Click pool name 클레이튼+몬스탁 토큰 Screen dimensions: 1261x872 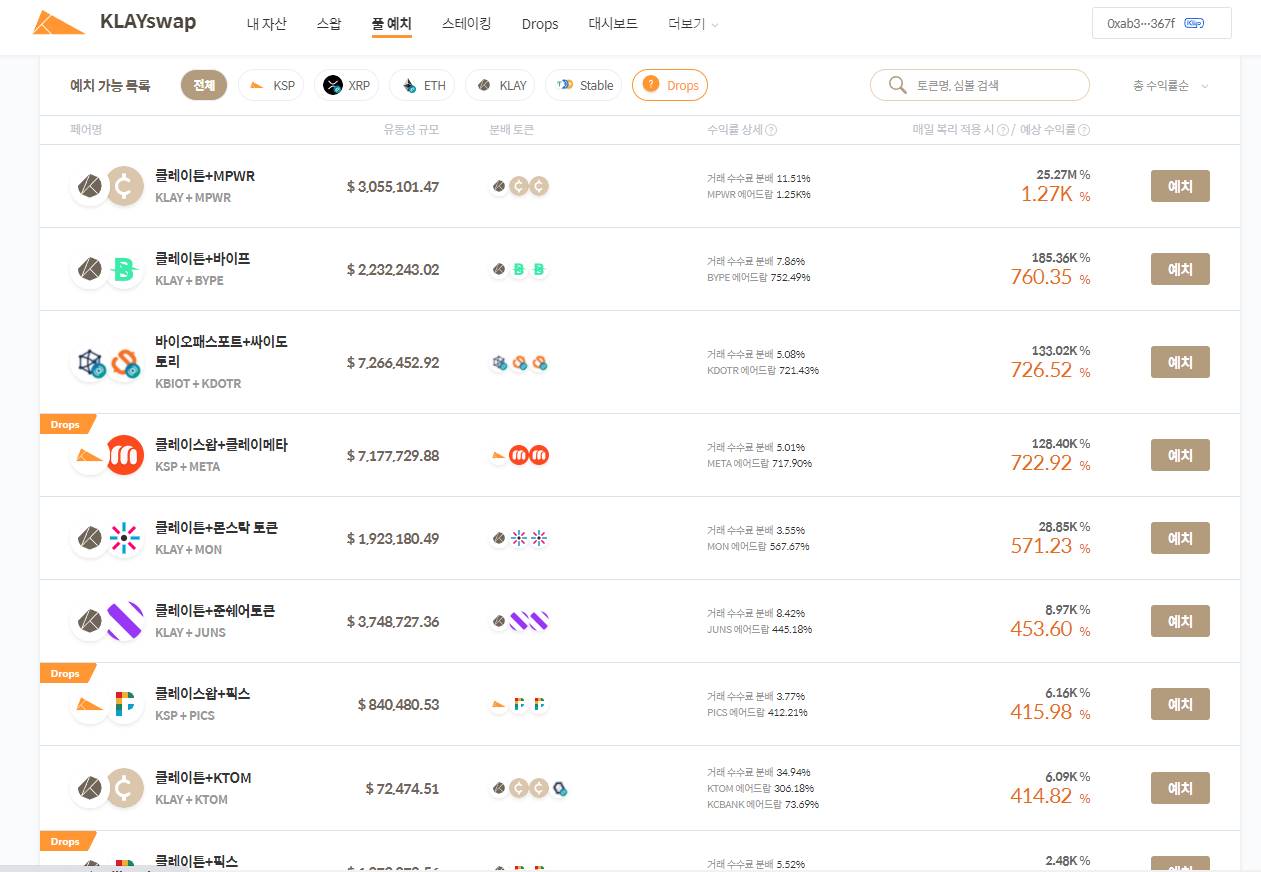click(x=217, y=528)
